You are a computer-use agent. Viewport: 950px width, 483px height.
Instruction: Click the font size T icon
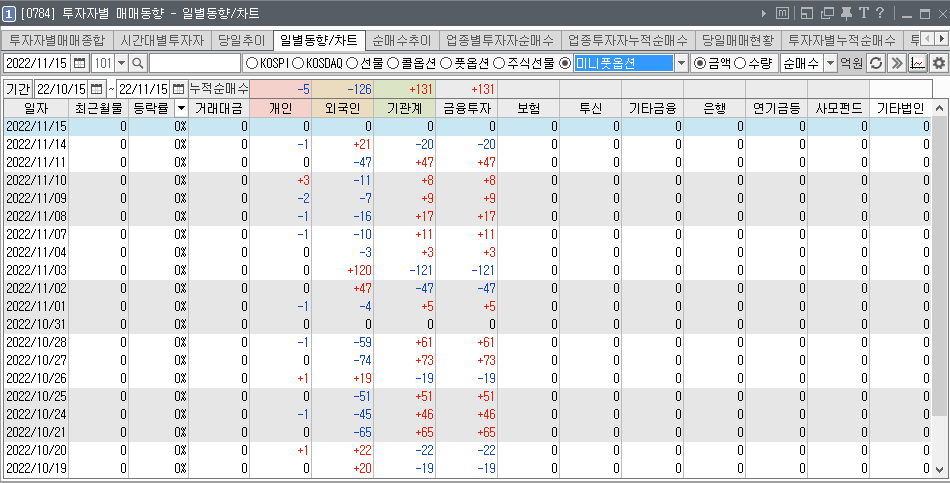862,13
